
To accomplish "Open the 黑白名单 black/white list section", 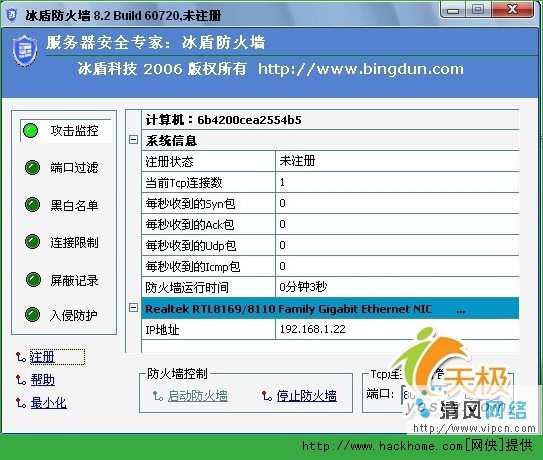I will click(x=74, y=205).
